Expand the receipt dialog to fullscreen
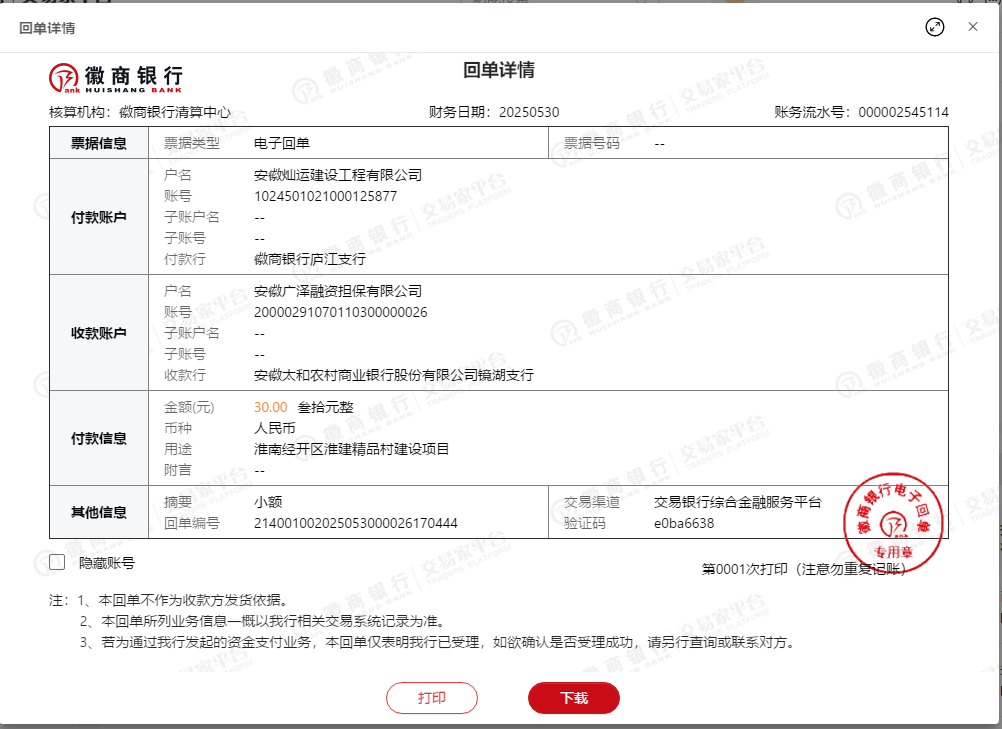The height and width of the screenshot is (729, 1002). tap(935, 27)
